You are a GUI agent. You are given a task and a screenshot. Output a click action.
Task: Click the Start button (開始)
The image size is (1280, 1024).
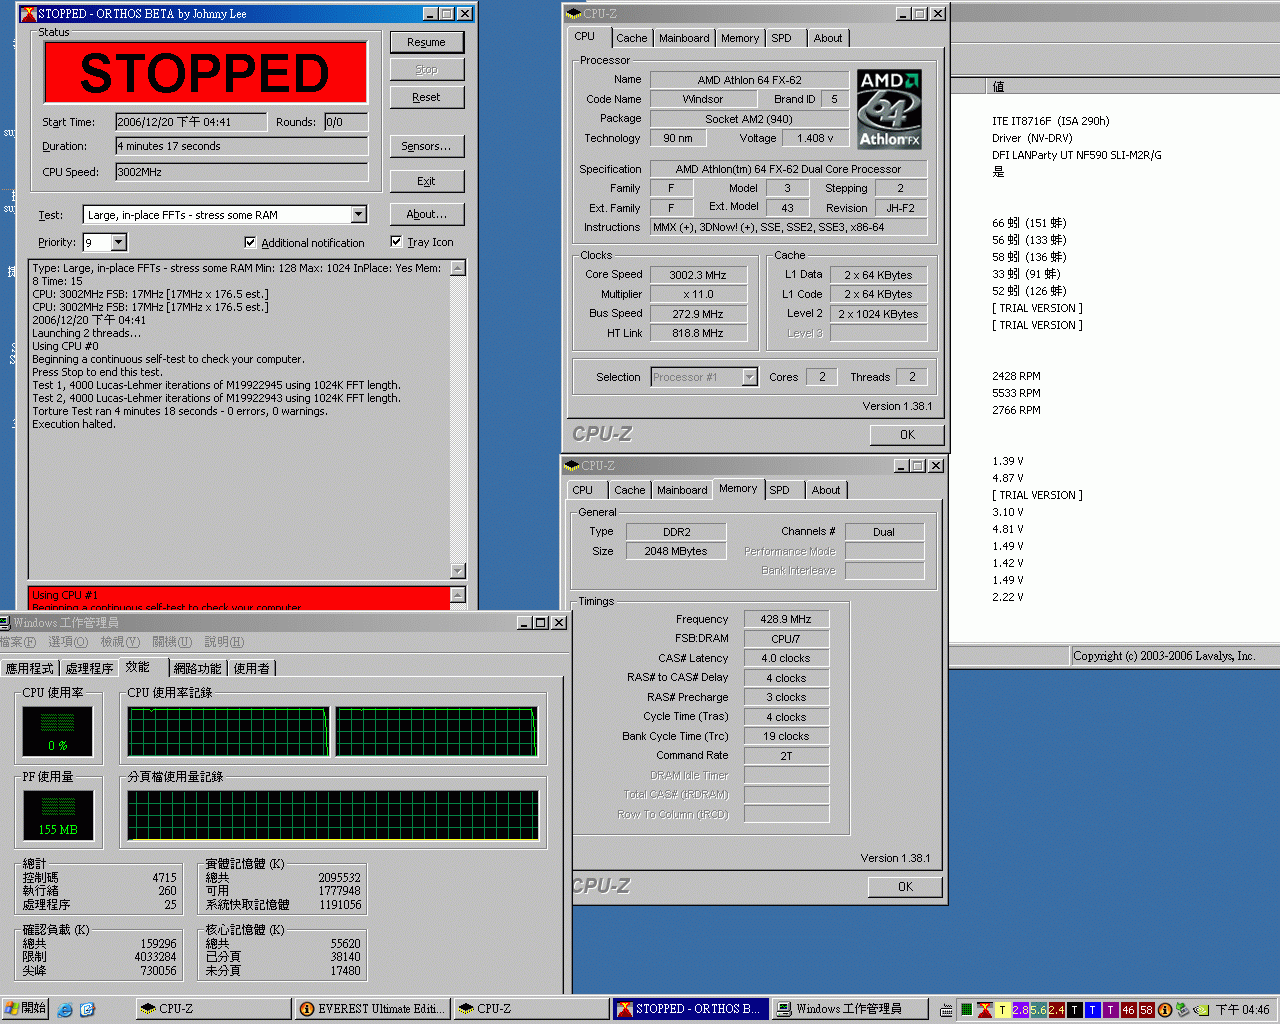coord(25,1009)
